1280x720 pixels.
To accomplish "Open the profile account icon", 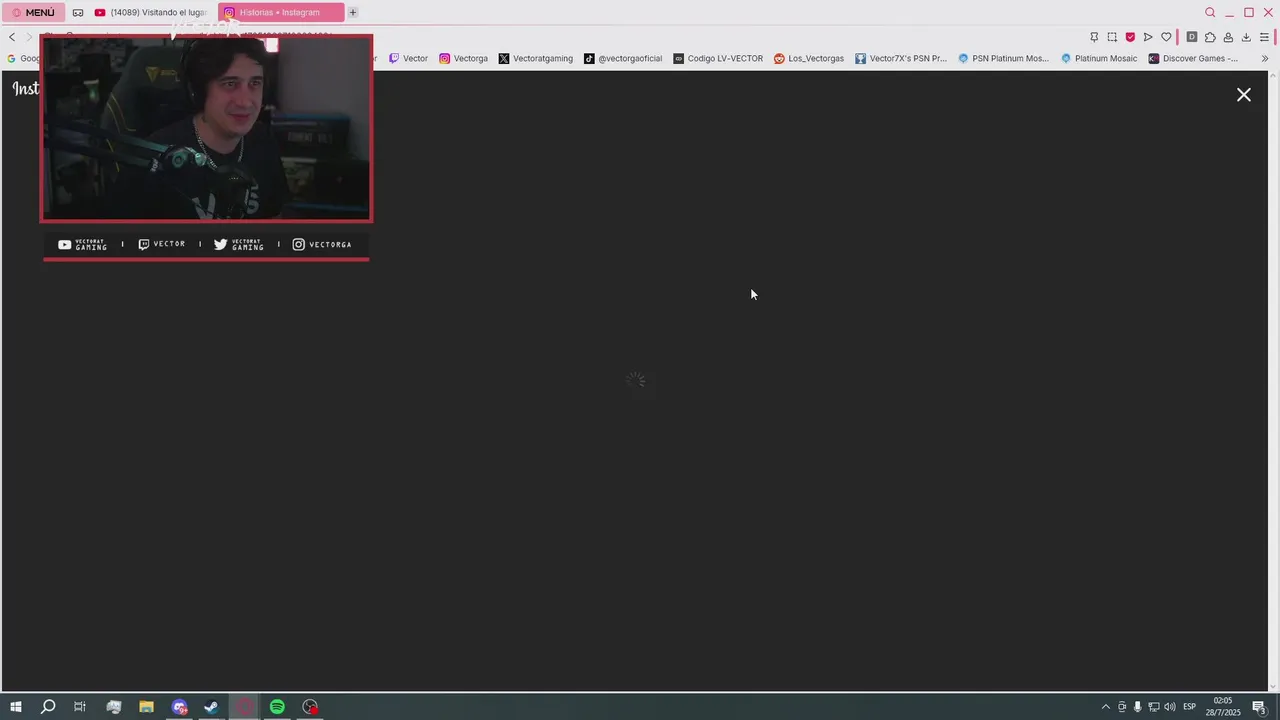I will [x=1228, y=37].
